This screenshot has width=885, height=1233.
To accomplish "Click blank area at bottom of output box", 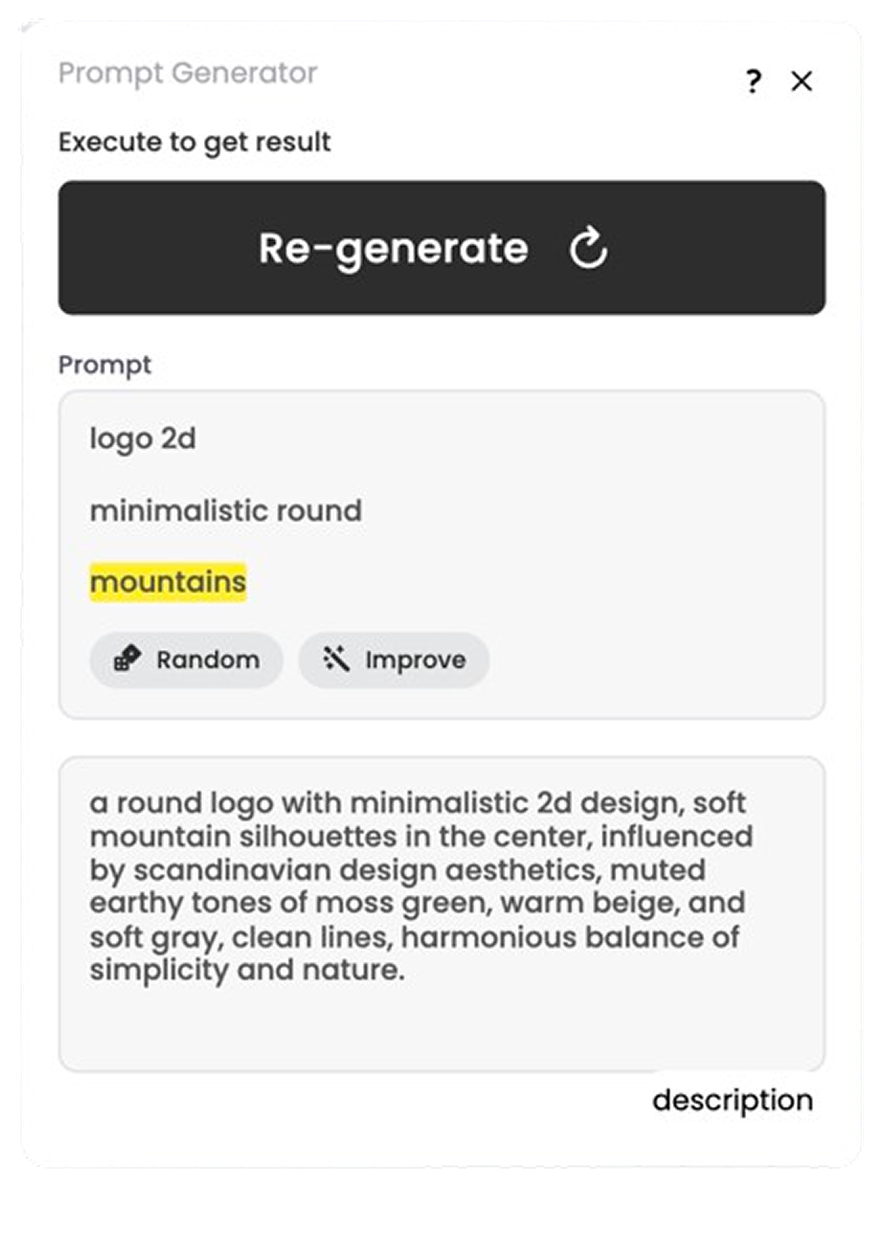I will 442,1030.
